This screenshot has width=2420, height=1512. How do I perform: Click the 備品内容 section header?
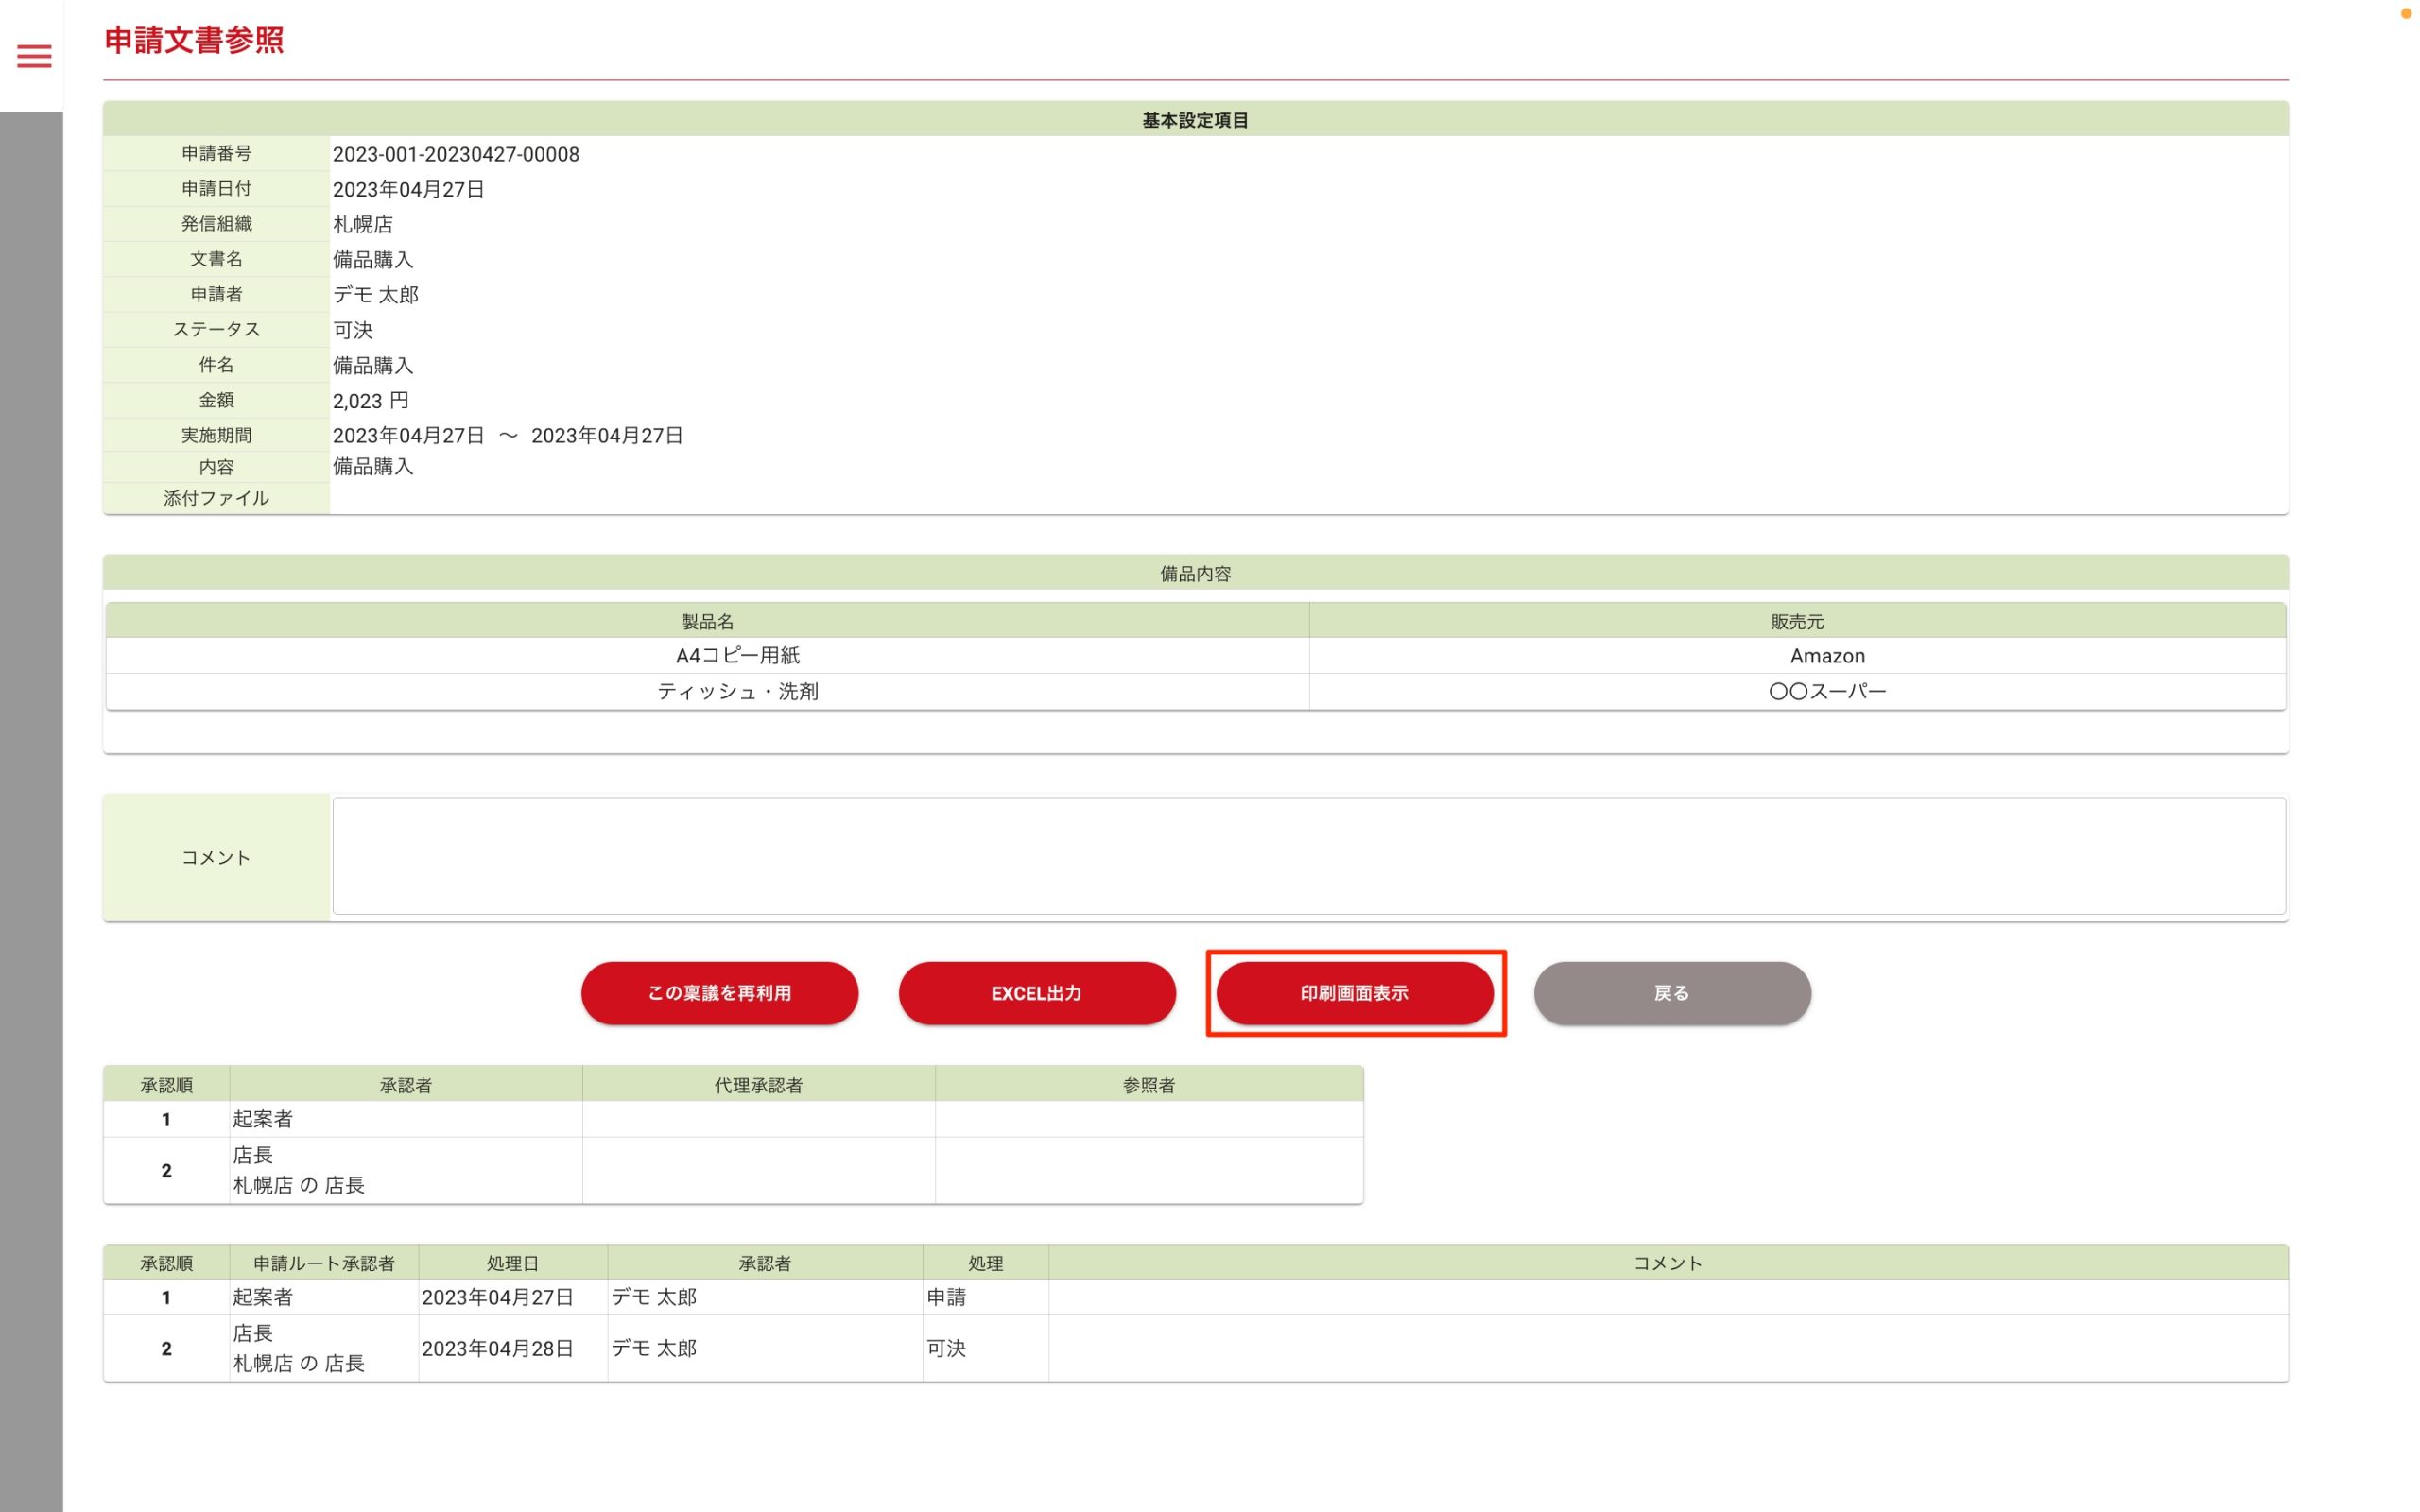1195,573
